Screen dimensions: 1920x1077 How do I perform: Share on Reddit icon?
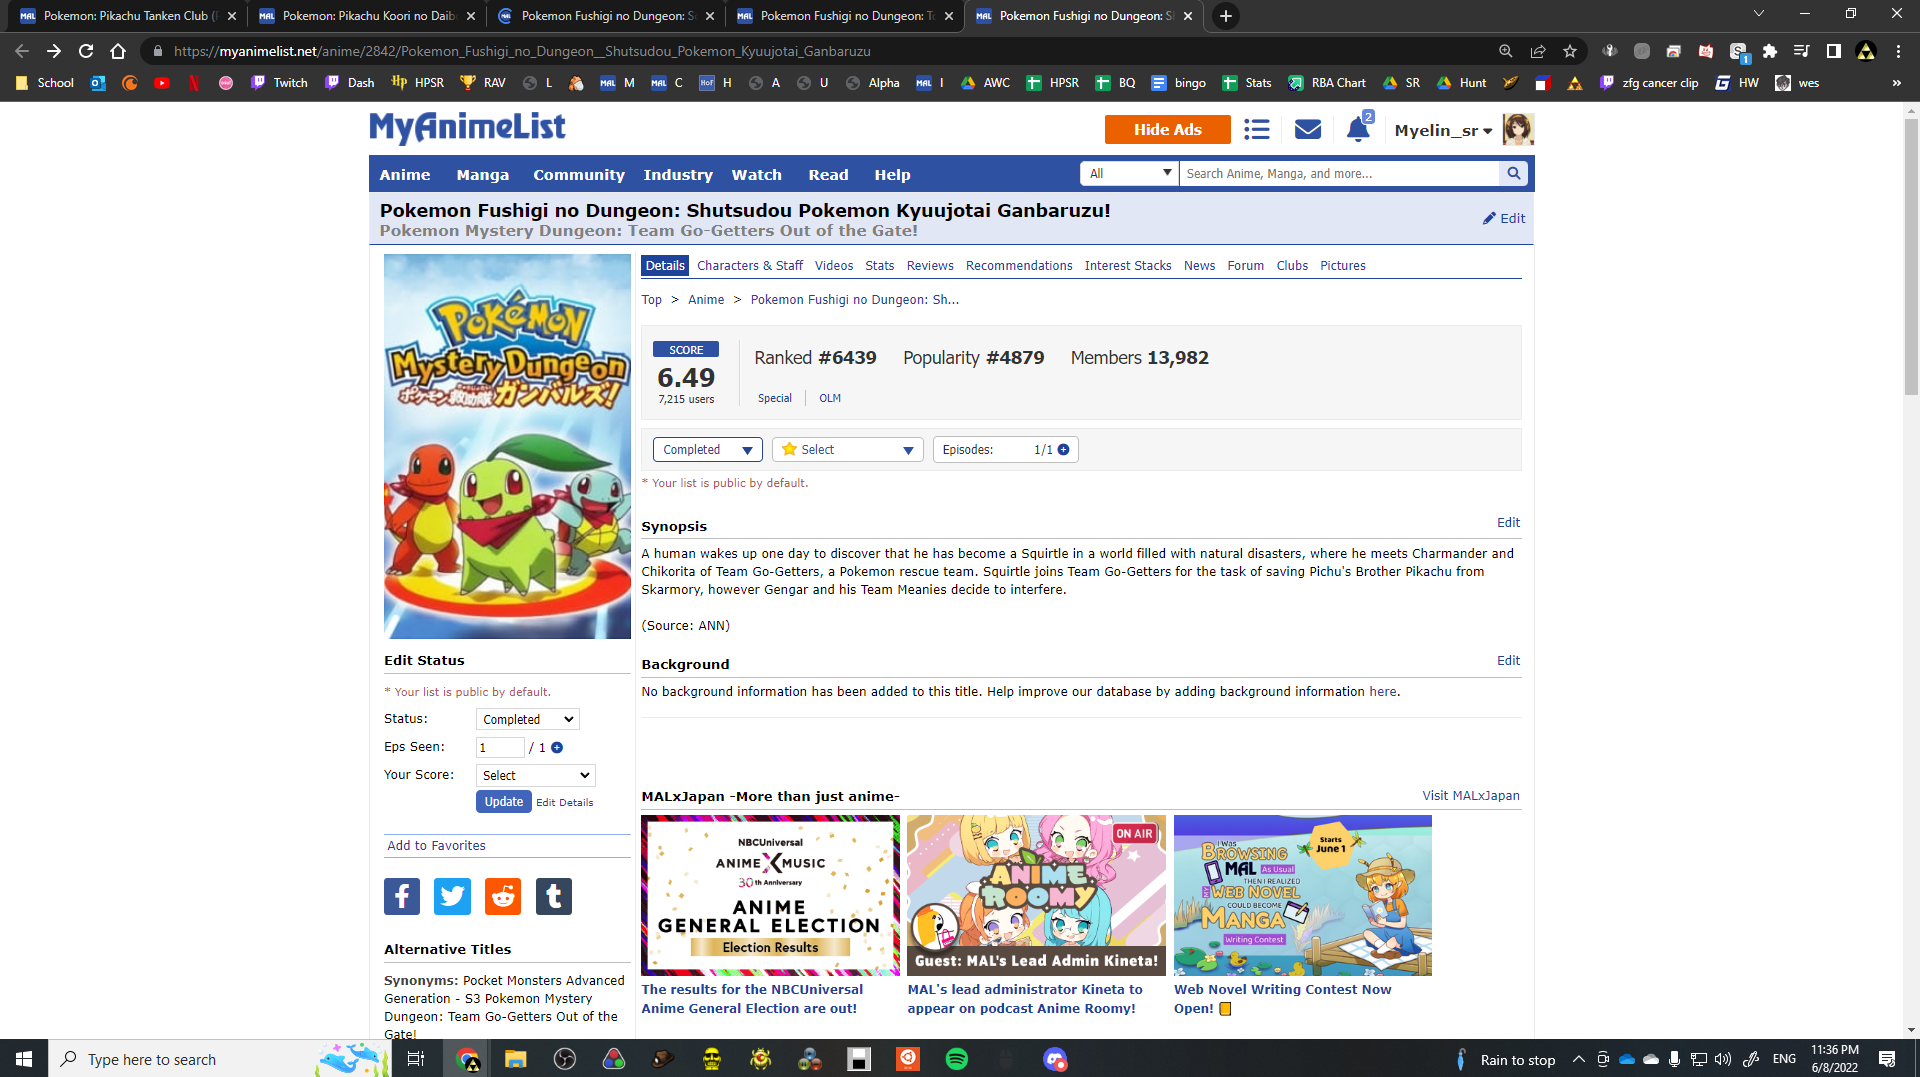tap(503, 896)
